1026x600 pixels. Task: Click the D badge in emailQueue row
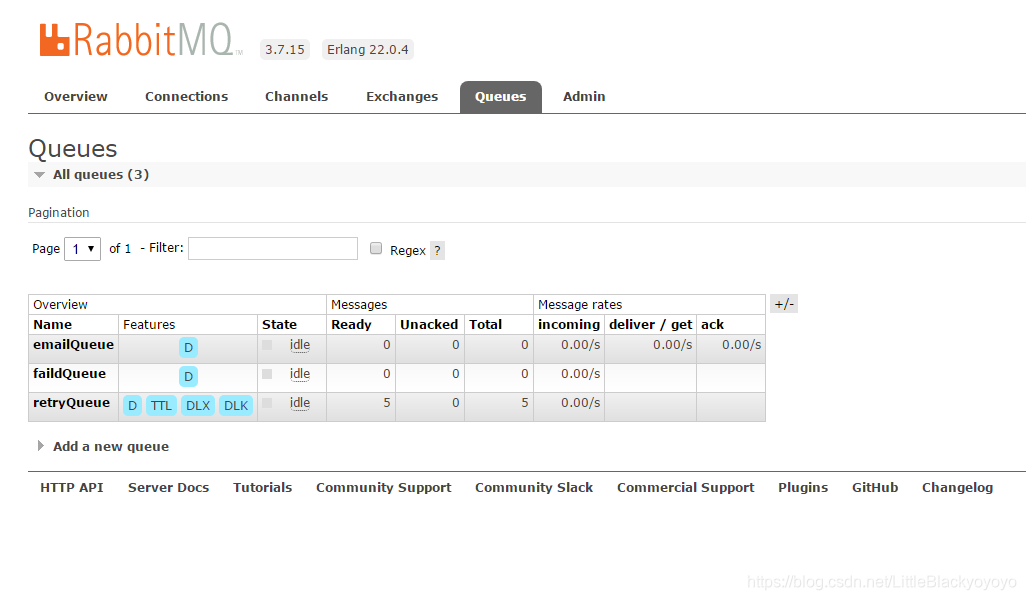188,348
